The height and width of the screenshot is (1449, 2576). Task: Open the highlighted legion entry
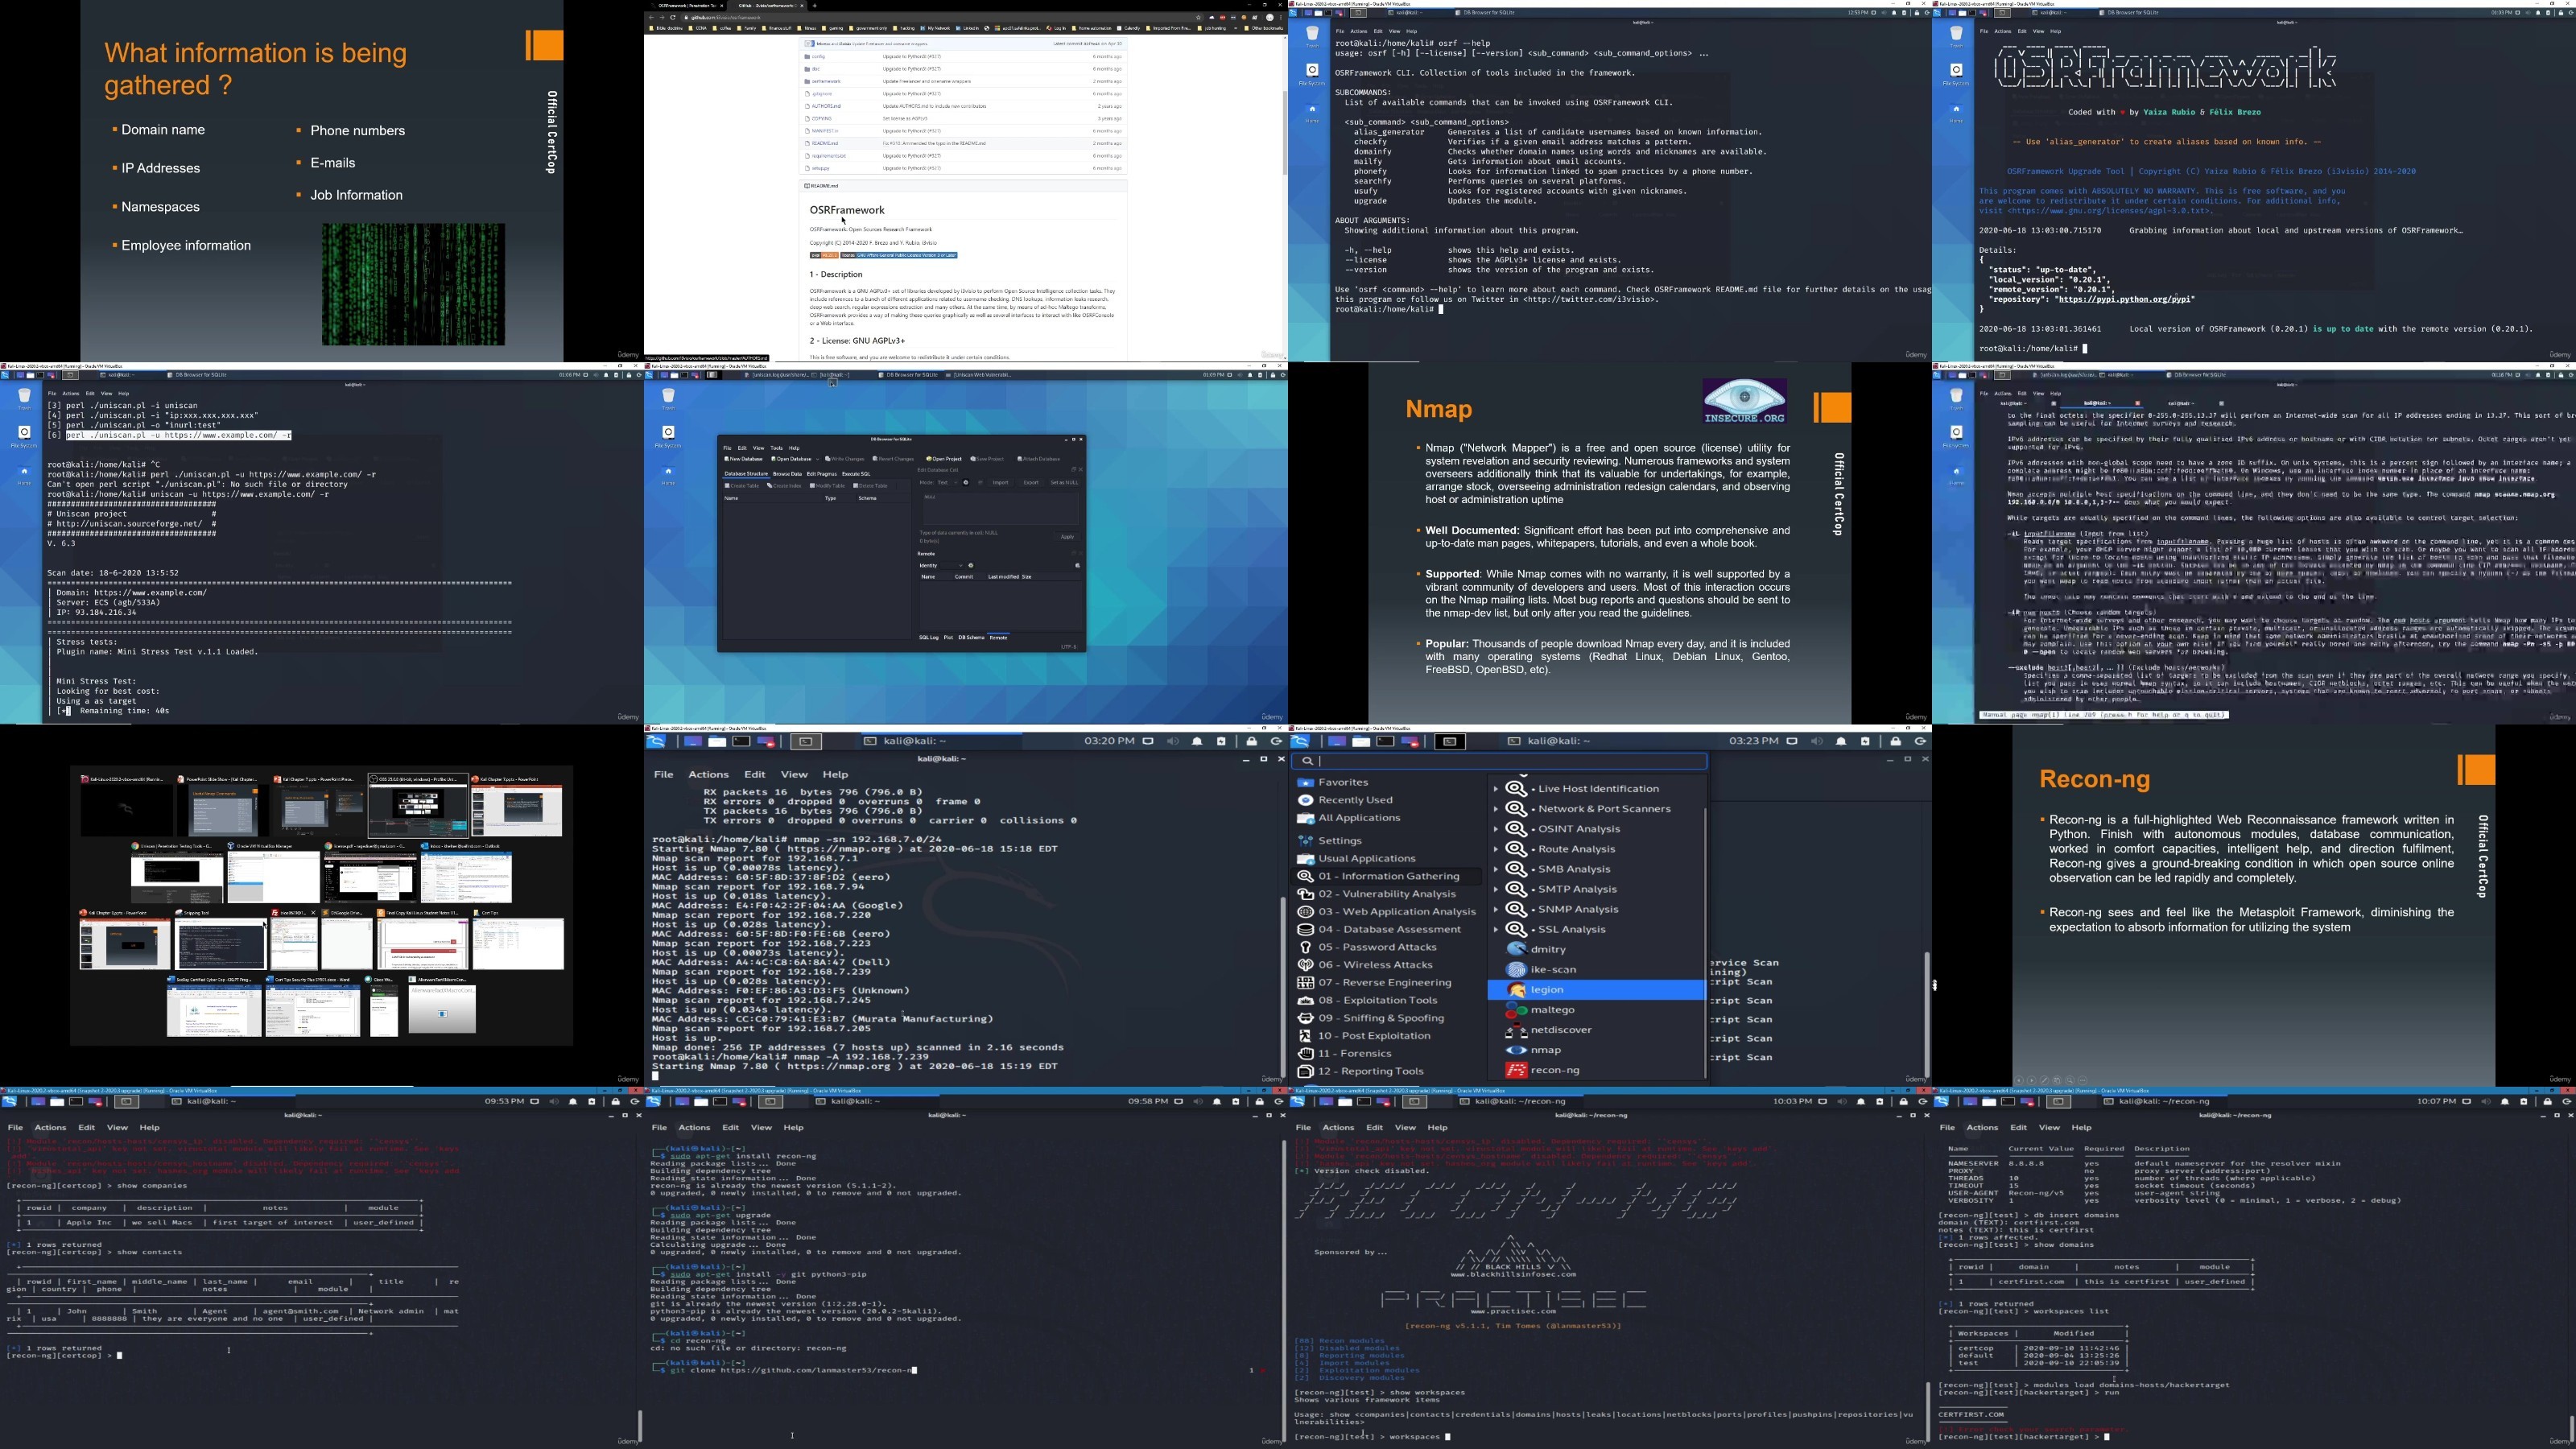(1596, 989)
